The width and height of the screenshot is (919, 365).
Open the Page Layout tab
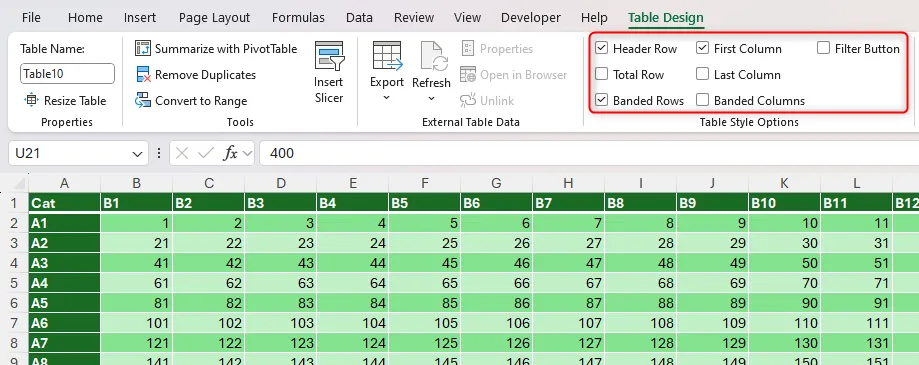pyautogui.click(x=215, y=18)
